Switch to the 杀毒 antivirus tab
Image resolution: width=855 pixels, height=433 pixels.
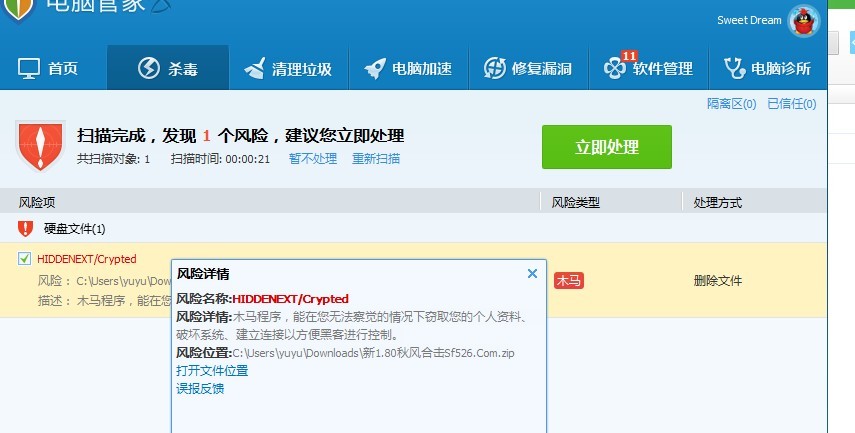(168, 68)
